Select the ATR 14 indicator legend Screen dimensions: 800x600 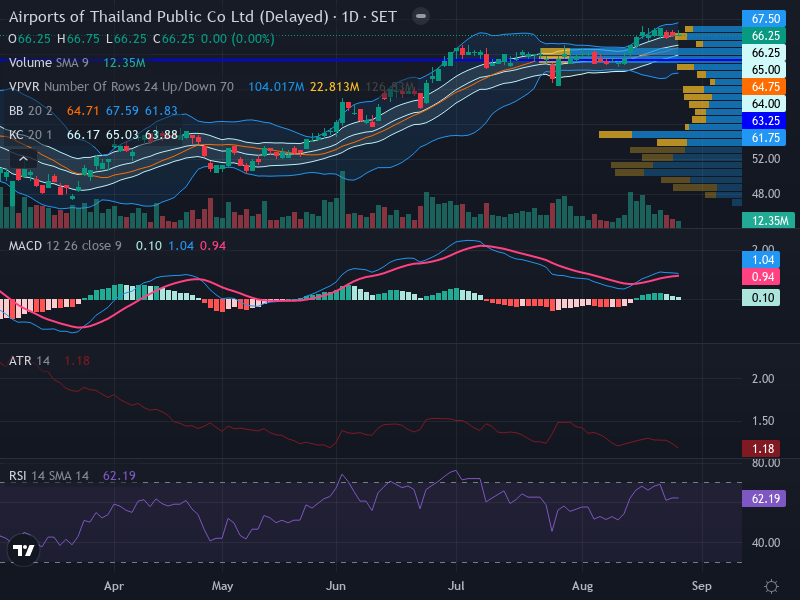coord(30,361)
